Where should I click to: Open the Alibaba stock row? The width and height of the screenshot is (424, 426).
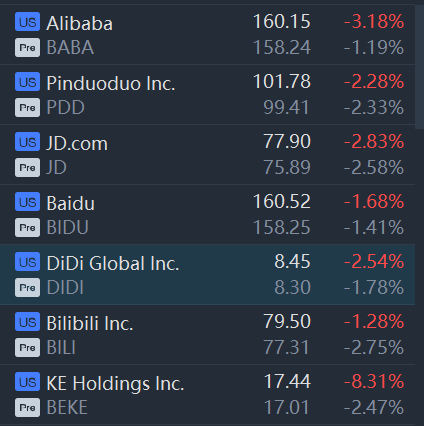[207, 34]
